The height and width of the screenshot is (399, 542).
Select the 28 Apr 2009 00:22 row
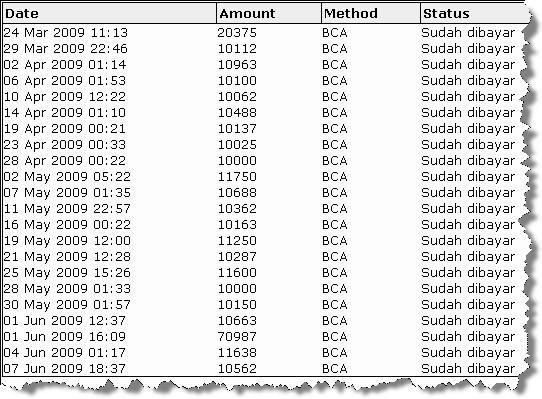(264, 161)
